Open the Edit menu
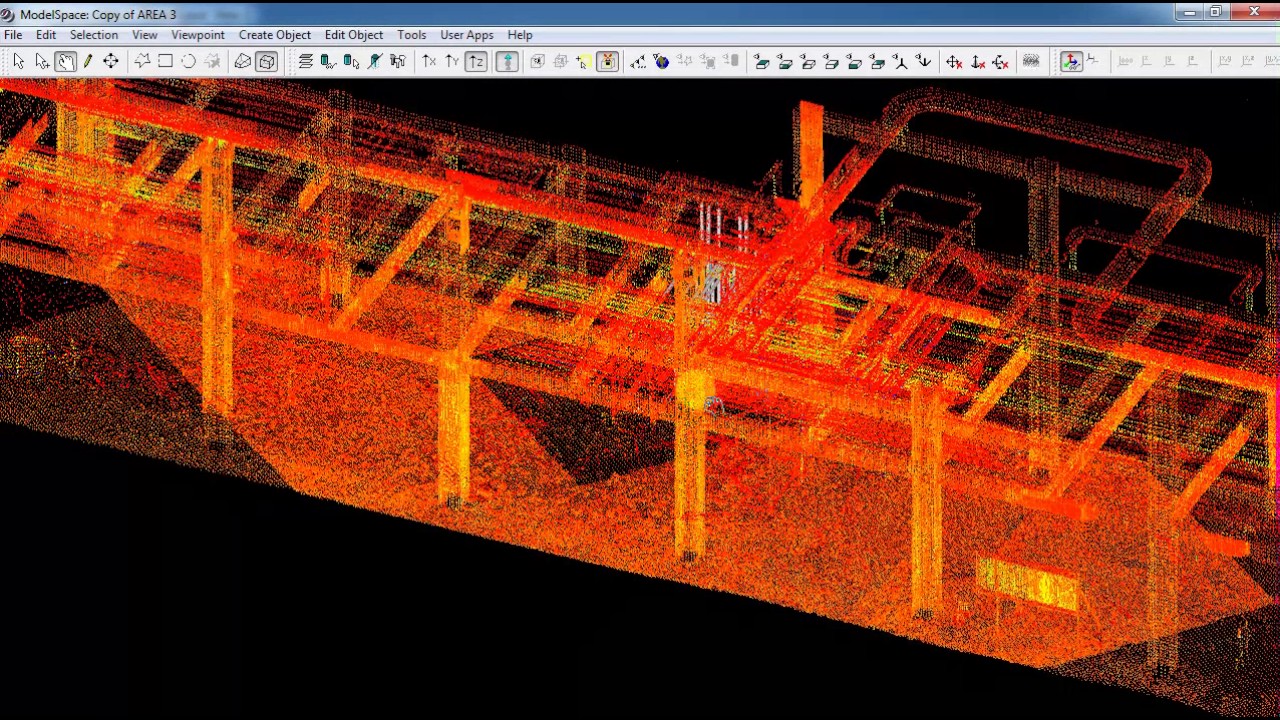The image size is (1280, 720). coord(46,35)
